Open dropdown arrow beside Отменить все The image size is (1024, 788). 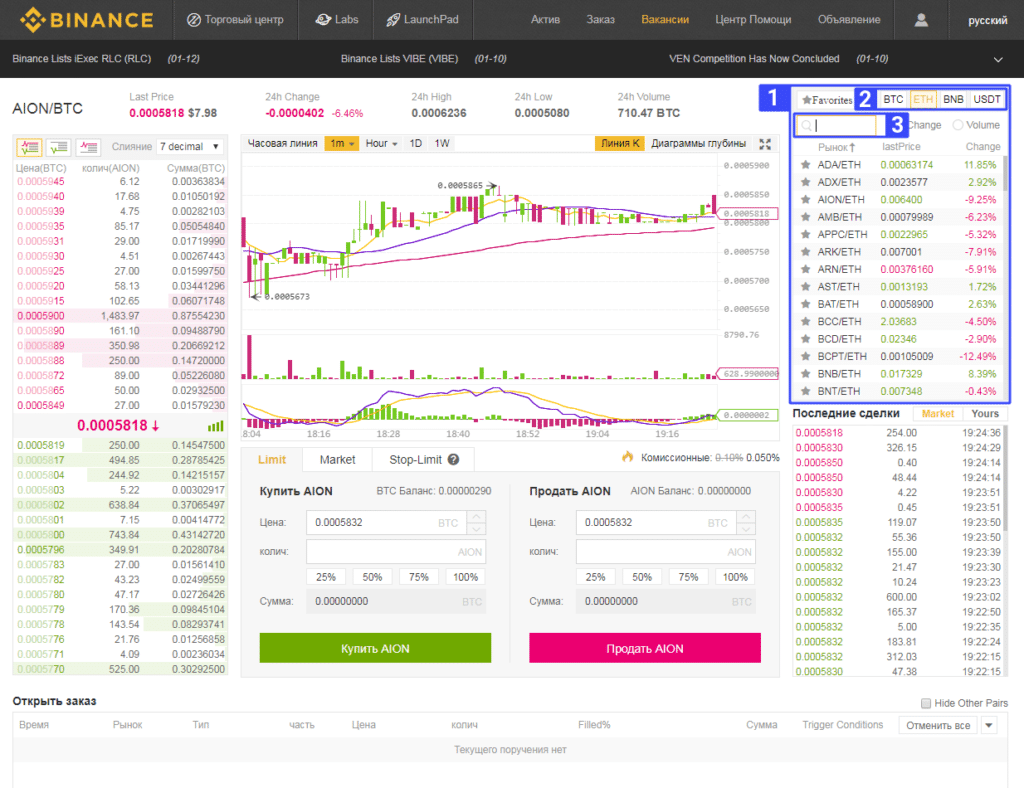tap(989, 725)
